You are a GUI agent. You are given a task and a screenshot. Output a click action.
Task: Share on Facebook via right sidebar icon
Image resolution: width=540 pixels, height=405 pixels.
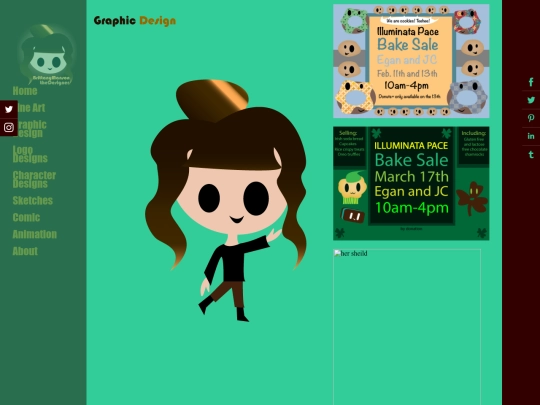pyautogui.click(x=531, y=82)
